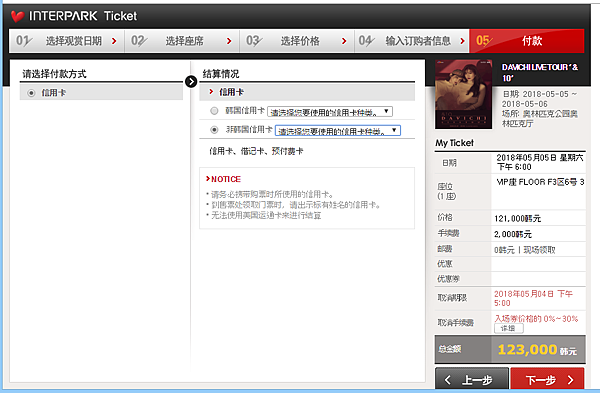Viewport: 600px width, 393px height.
Task: Go to step 01 选择观赏日期 tab
Action: pos(67,41)
